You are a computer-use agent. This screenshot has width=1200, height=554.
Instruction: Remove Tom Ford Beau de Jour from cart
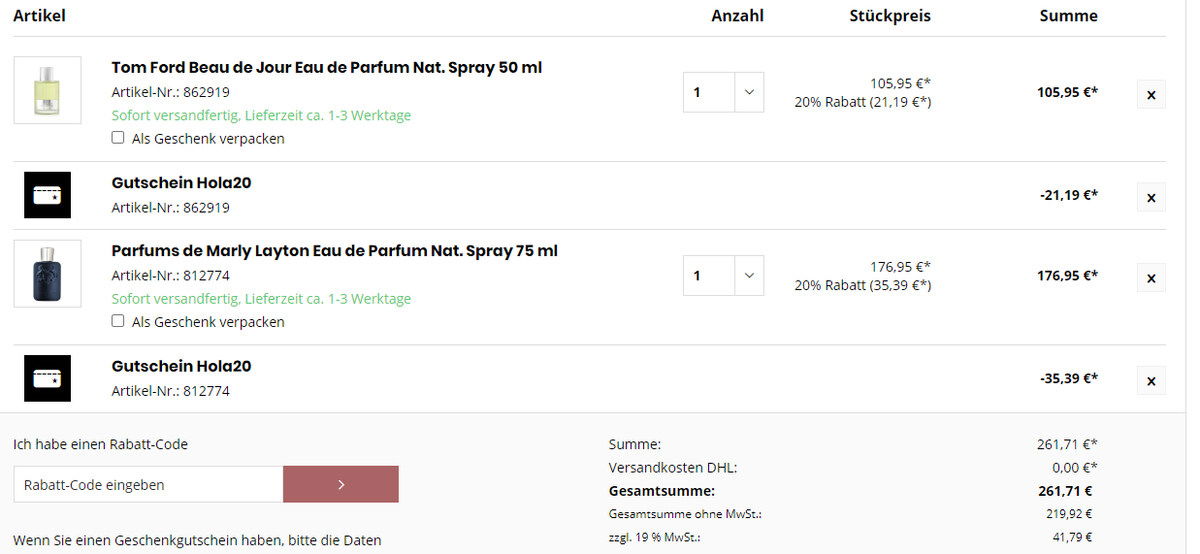click(1151, 95)
